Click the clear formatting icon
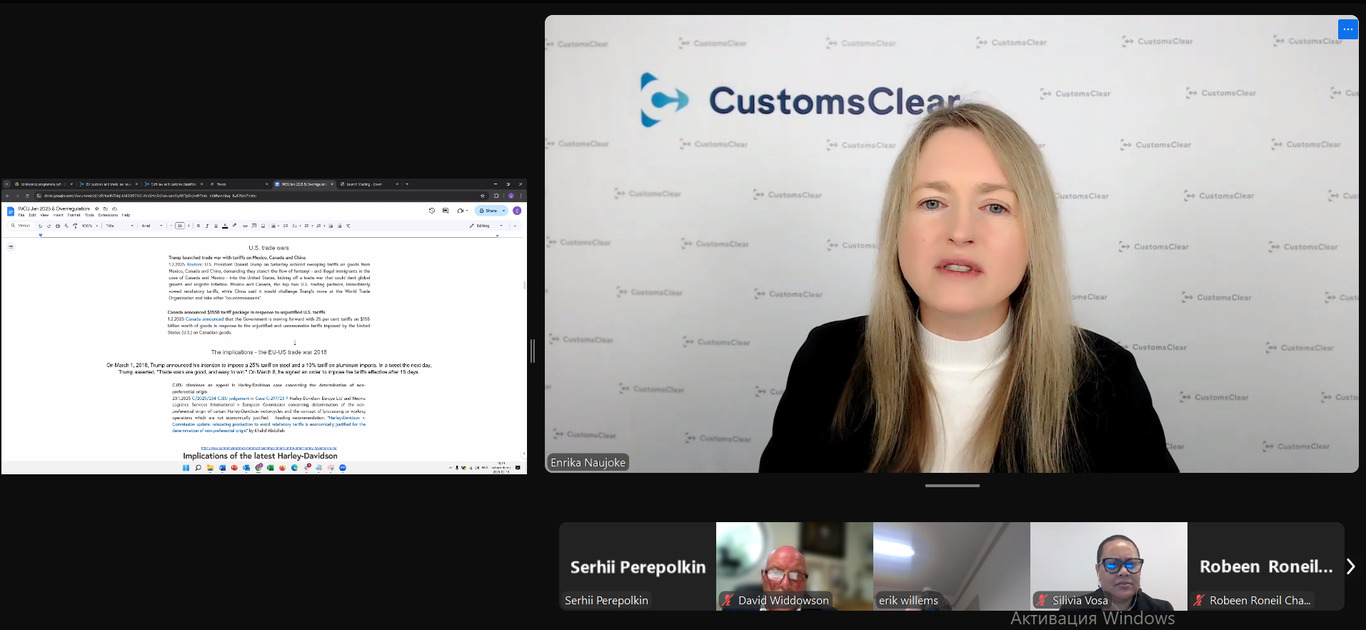1366x630 pixels. 348,226
